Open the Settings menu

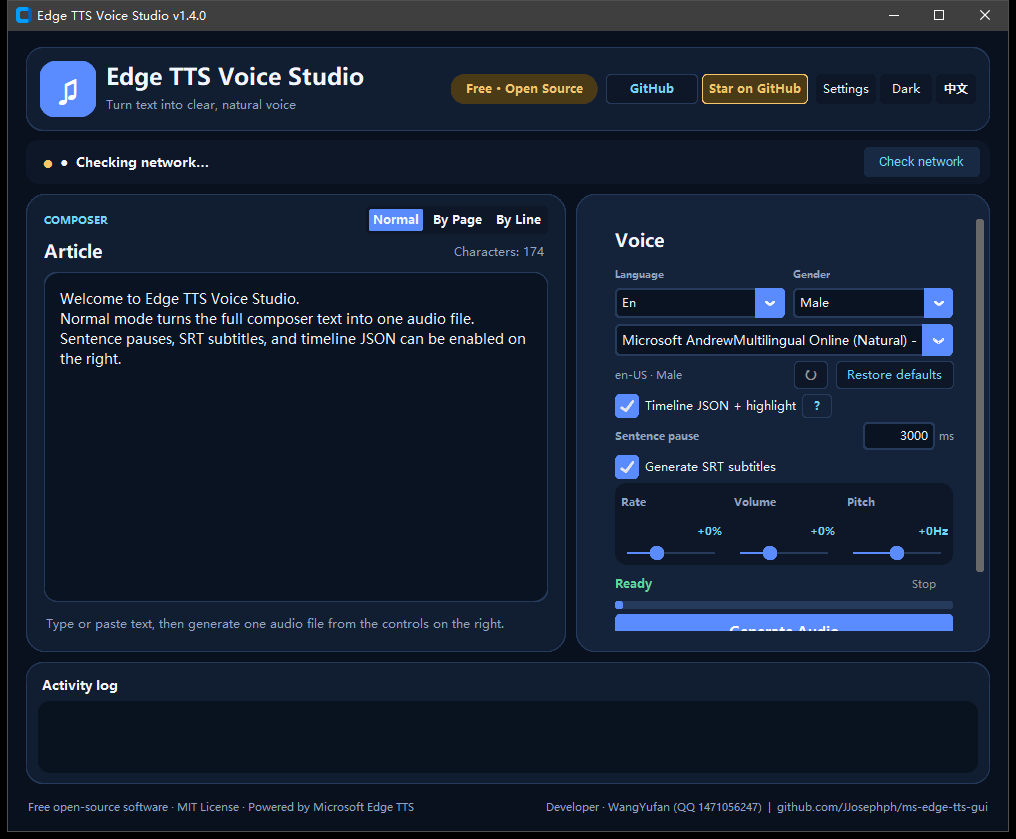[x=846, y=89]
